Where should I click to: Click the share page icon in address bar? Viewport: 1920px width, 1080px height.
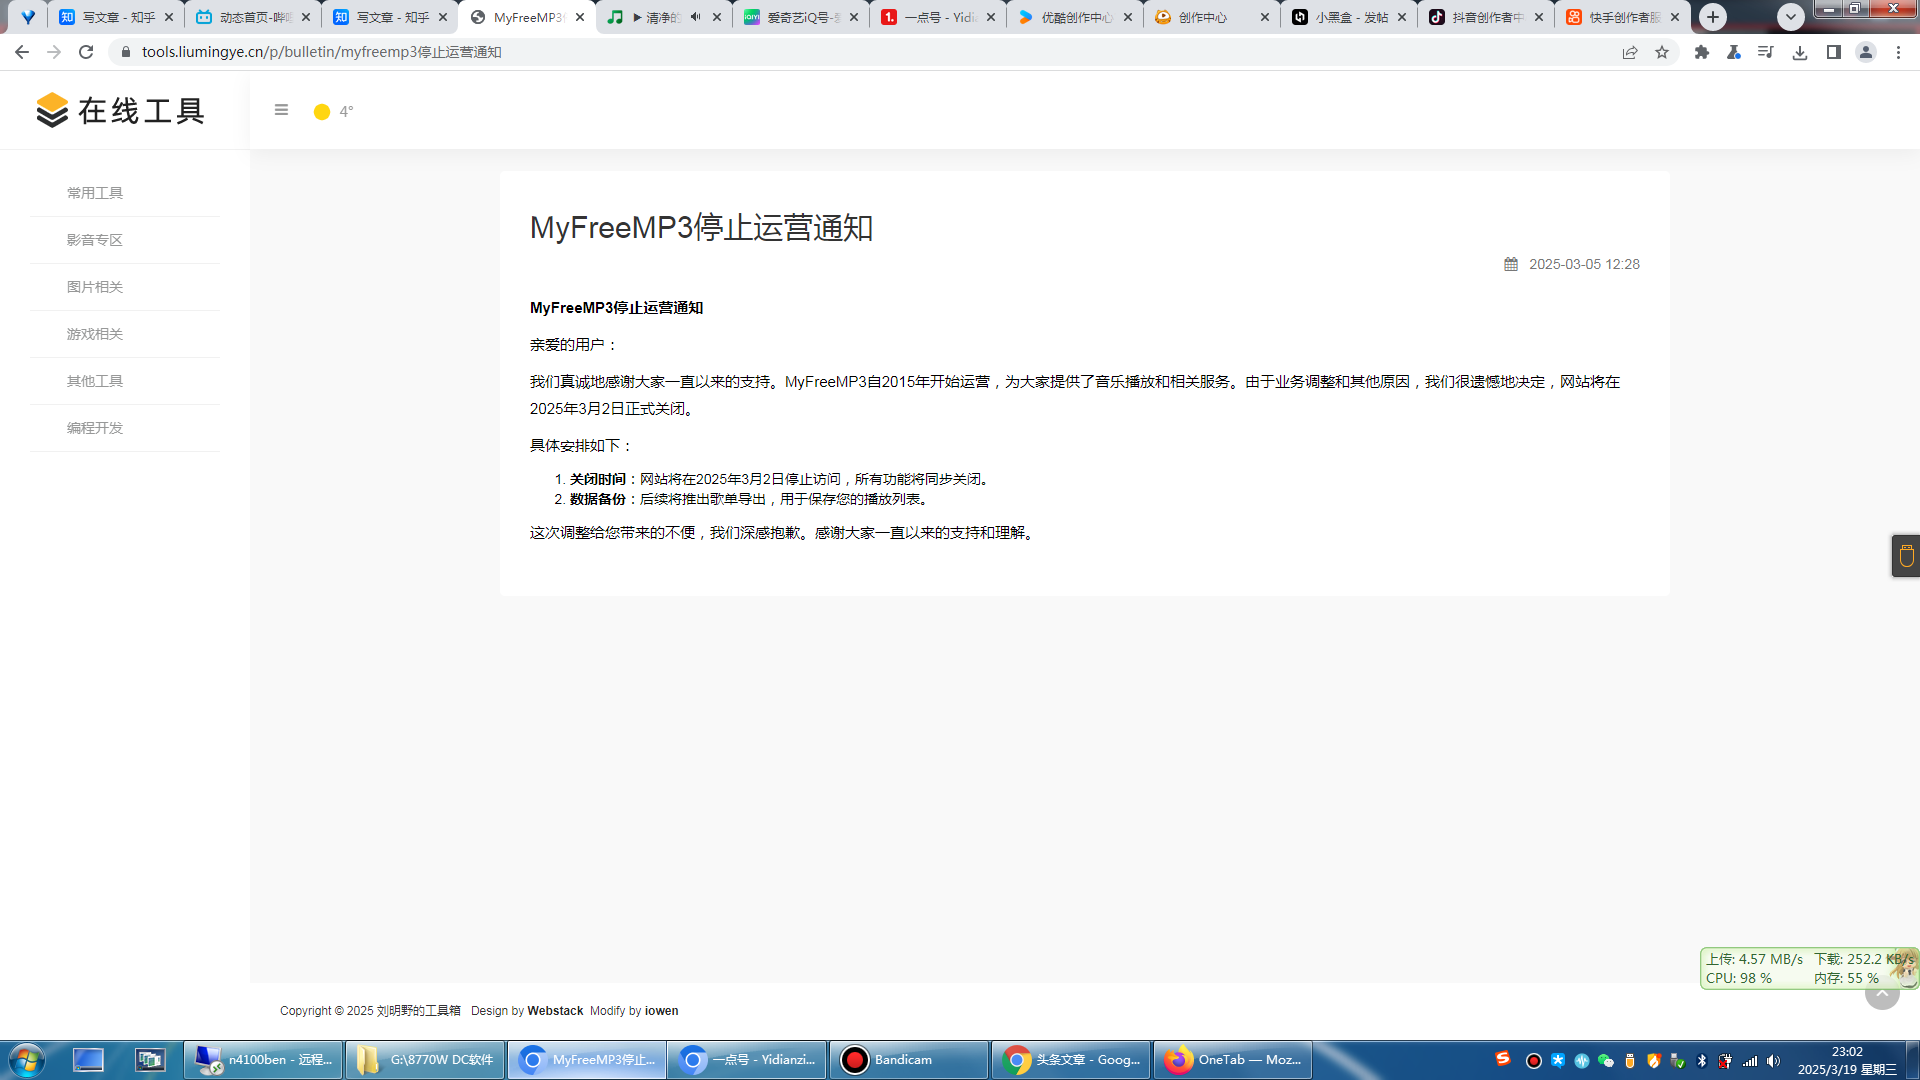pyautogui.click(x=1630, y=52)
